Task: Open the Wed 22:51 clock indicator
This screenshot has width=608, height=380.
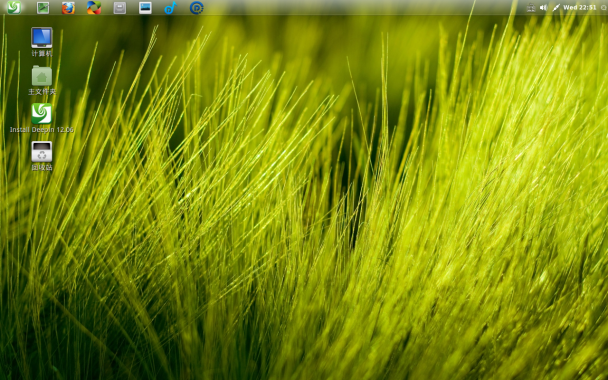Action: [580, 7]
